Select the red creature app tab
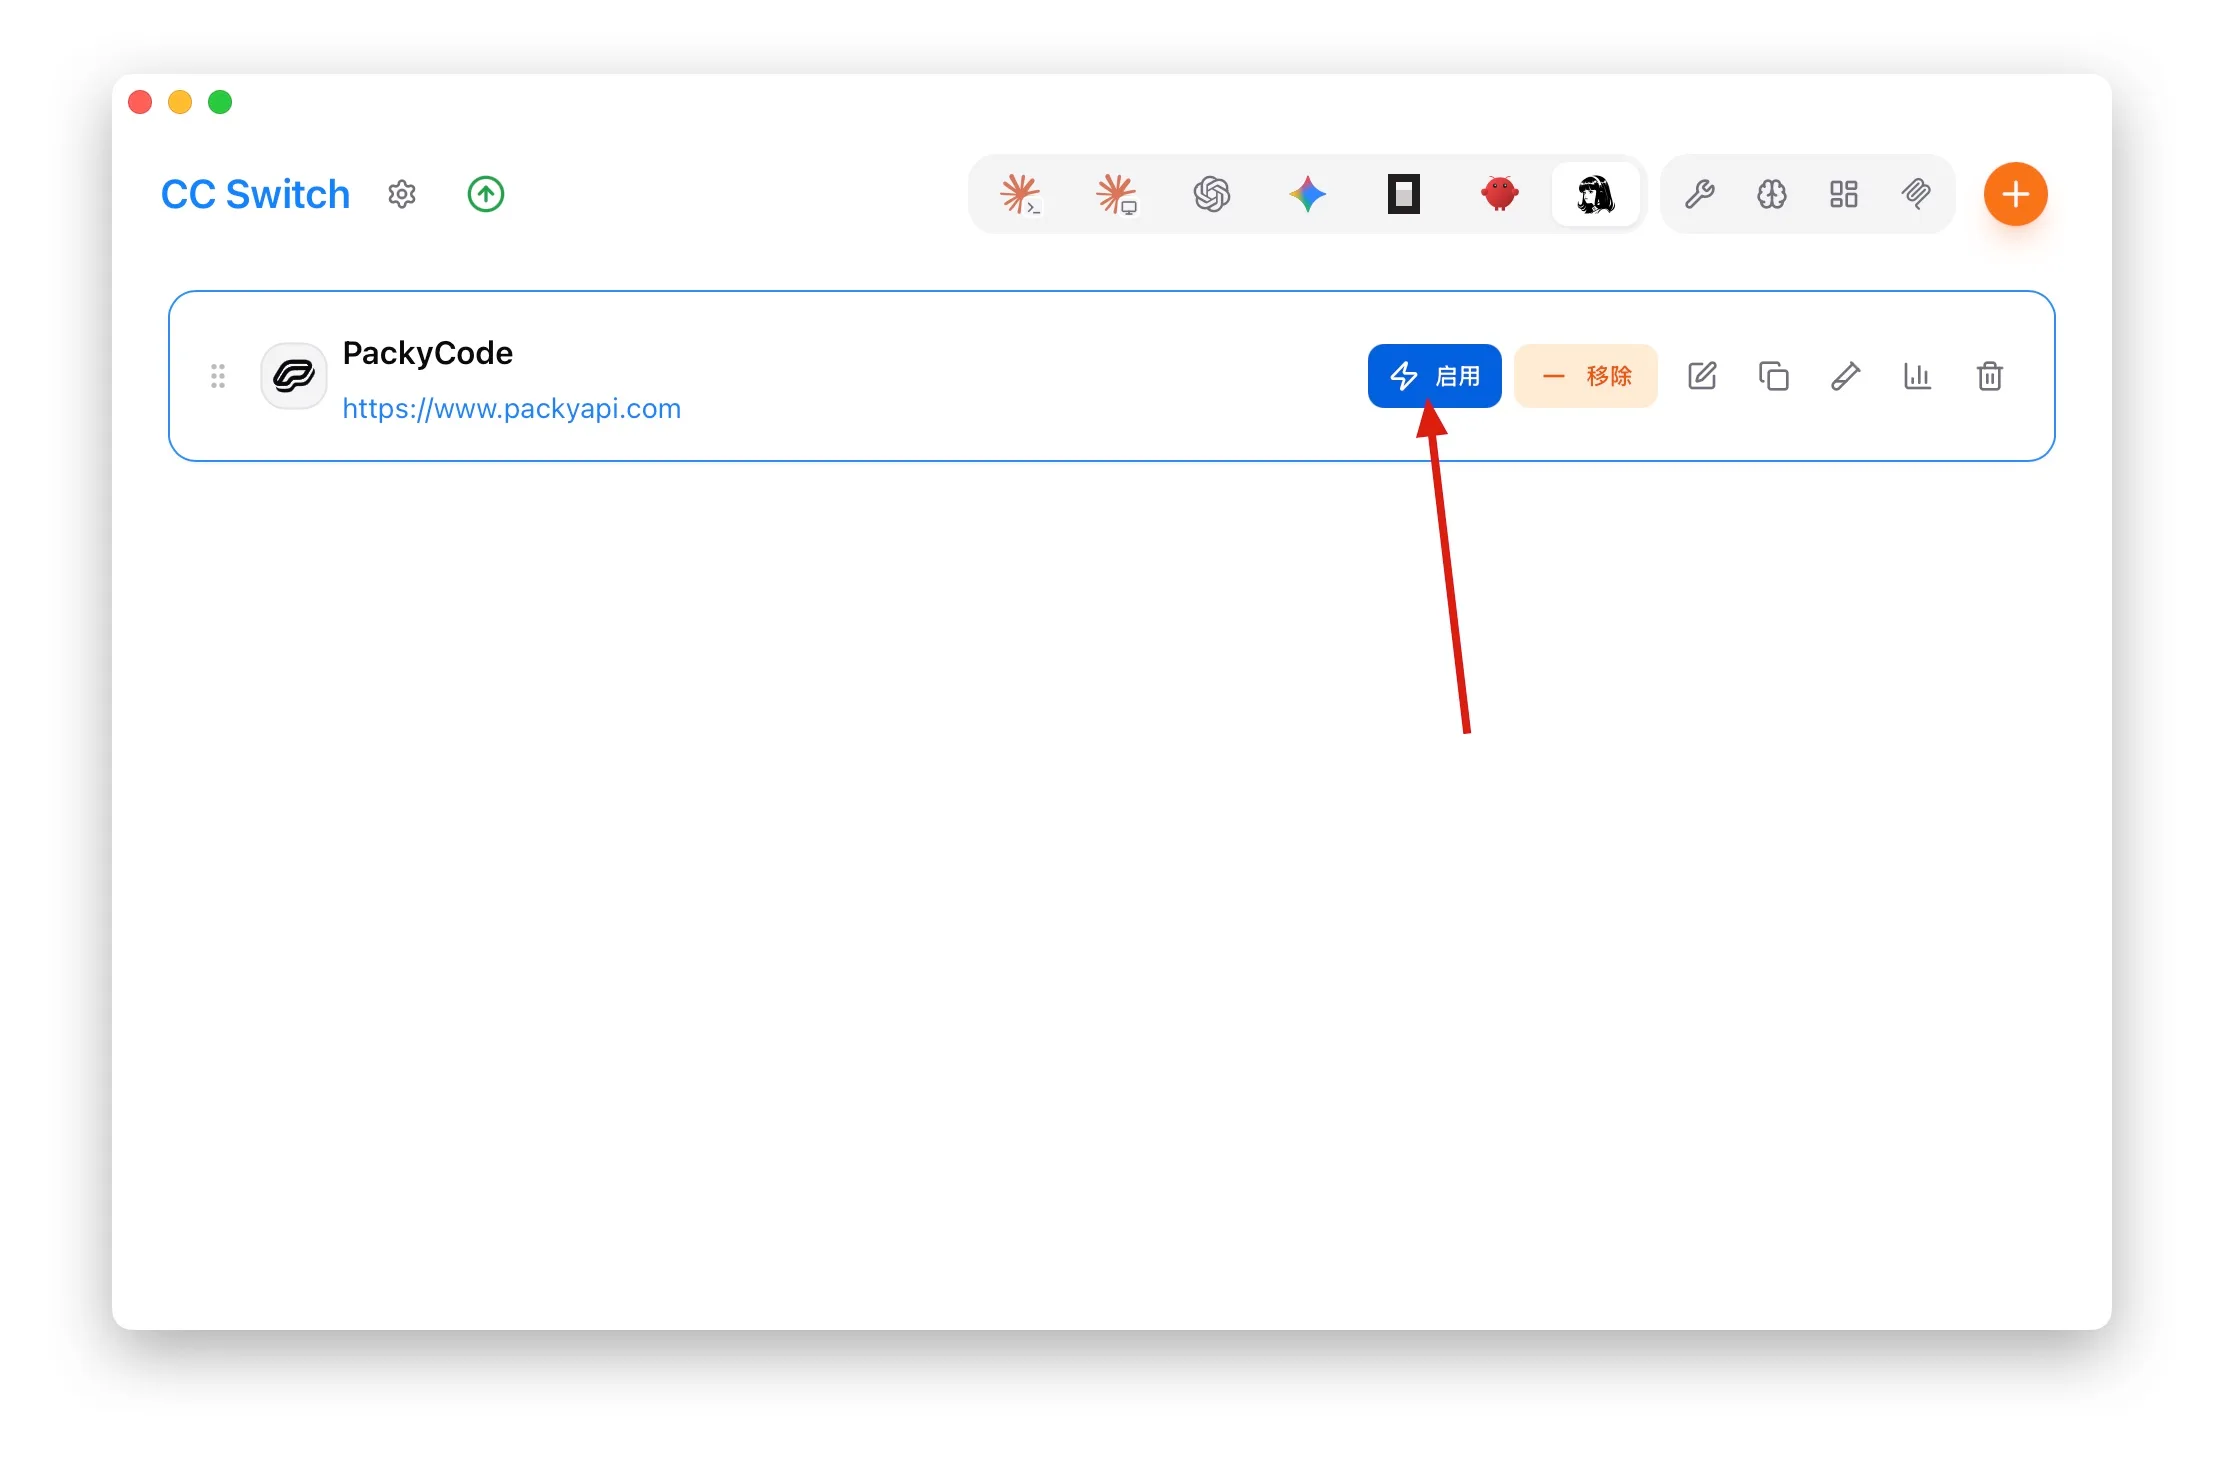 [1500, 194]
